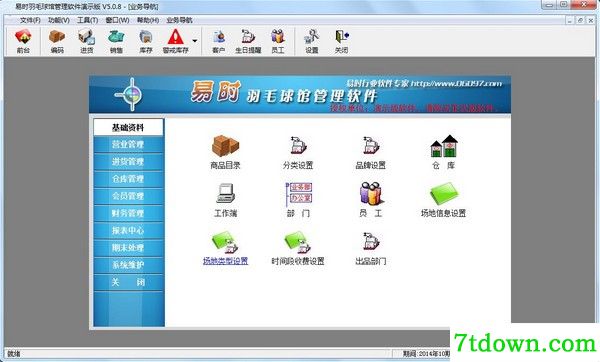Image resolution: width=600 pixels, height=362 pixels.
Task: Open the 商品目录 boxes icon
Action: click(225, 146)
